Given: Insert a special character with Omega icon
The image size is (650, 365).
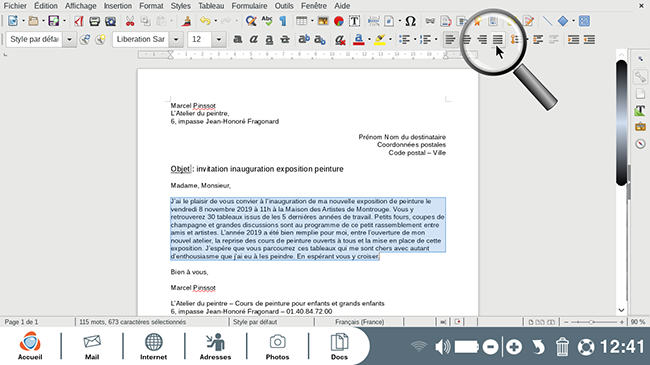Looking at the screenshot, I should click(x=410, y=21).
